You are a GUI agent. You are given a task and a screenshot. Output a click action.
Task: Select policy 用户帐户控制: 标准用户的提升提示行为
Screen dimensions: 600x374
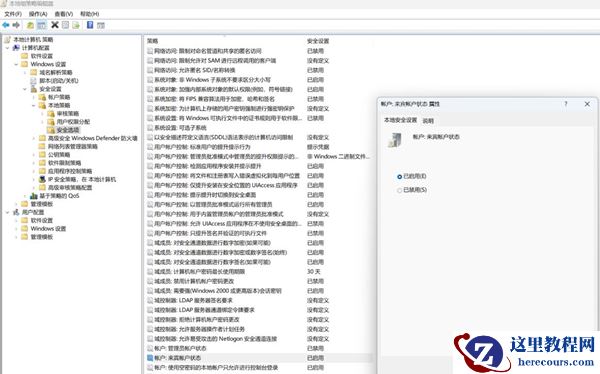202,147
